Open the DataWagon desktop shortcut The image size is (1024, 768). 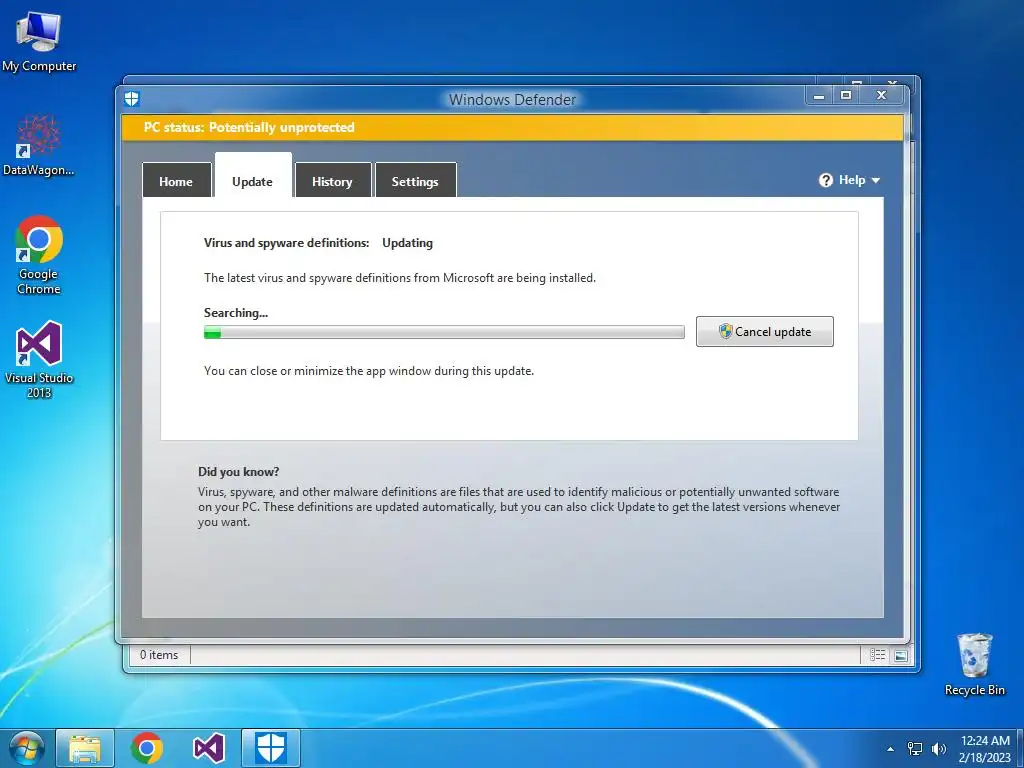39,145
